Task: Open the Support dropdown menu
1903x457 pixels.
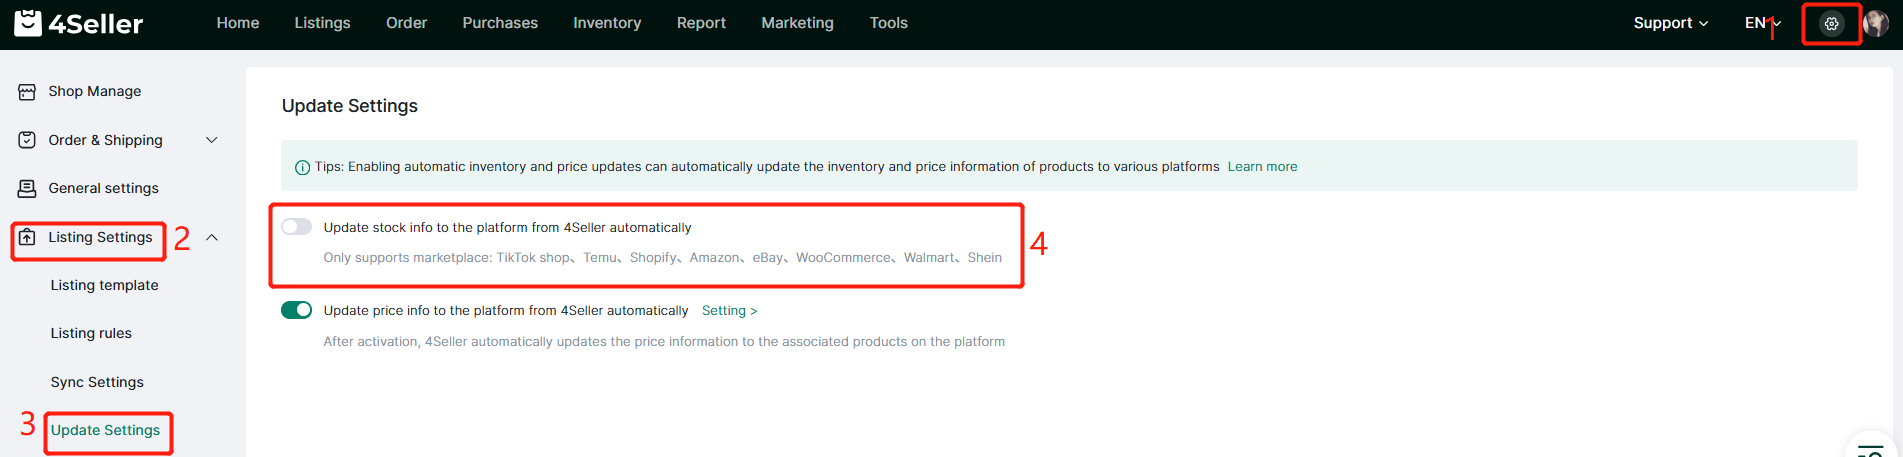Action: [x=1670, y=23]
